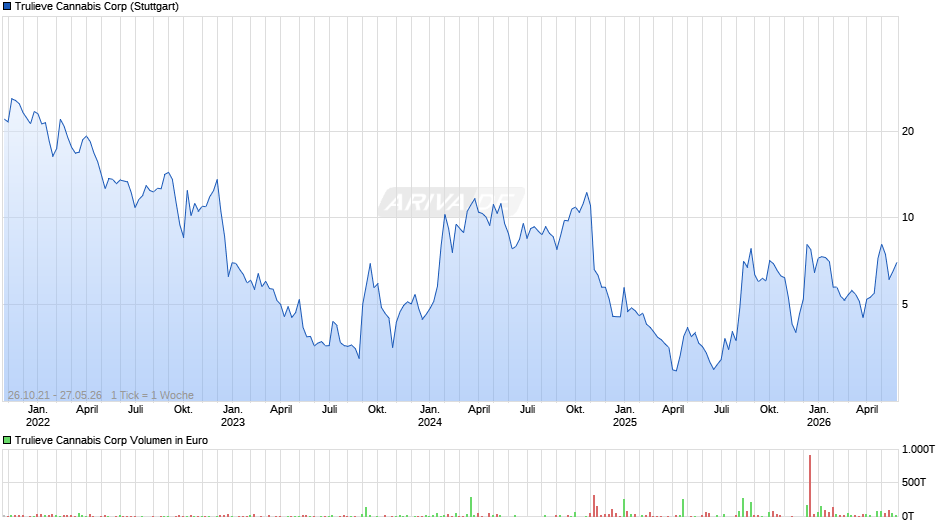Click the '2022' year label
This screenshot has width=940, height=526.
tap(38, 422)
